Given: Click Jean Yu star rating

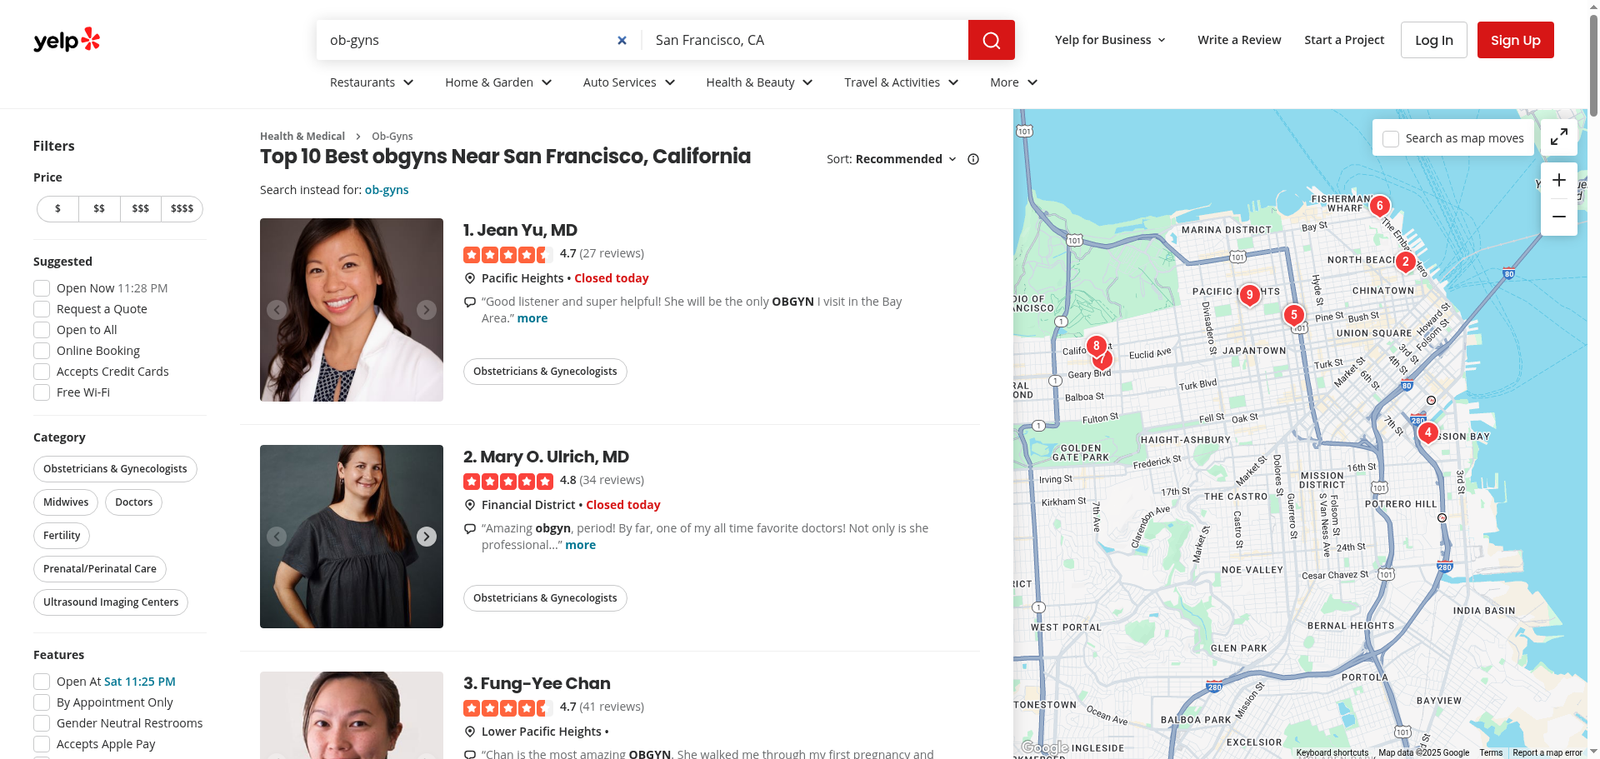Looking at the screenshot, I should pos(508,254).
